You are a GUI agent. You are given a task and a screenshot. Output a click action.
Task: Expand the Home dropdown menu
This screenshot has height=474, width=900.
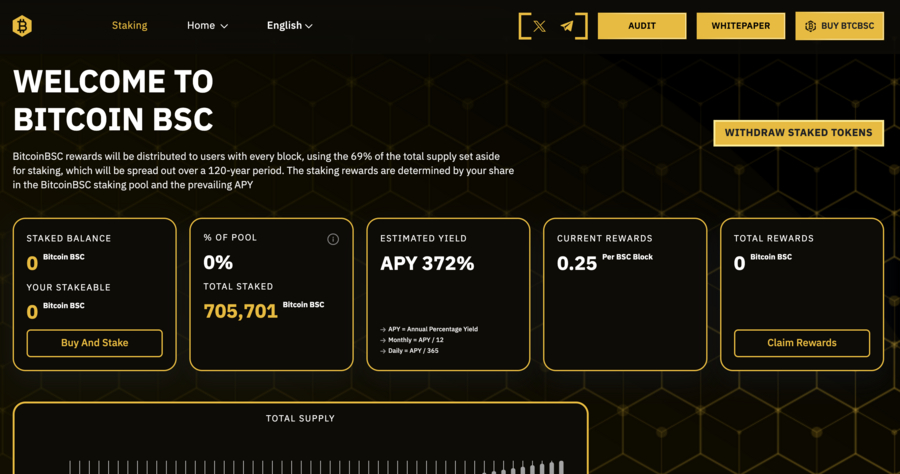pos(207,25)
